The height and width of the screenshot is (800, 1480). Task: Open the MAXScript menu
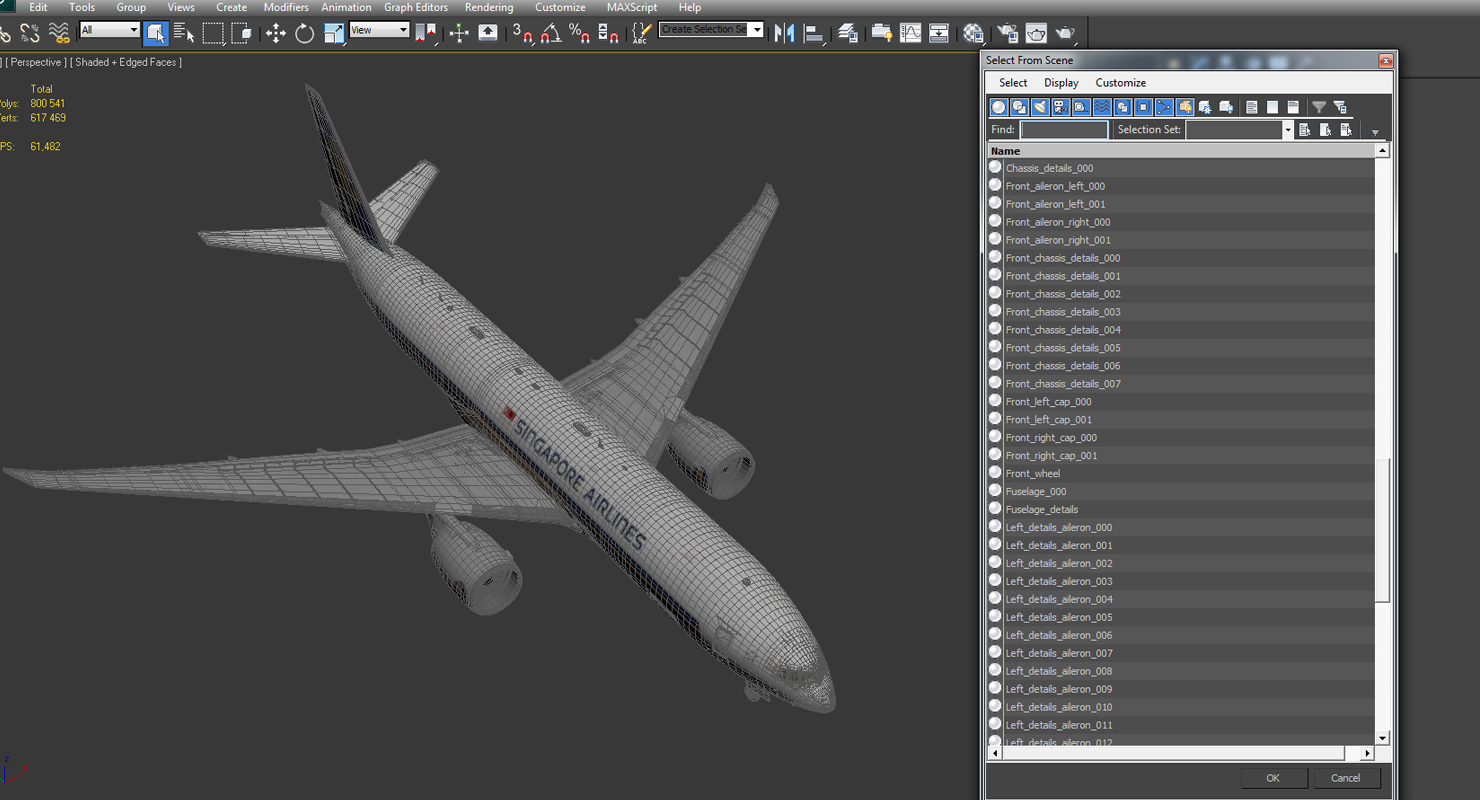tap(632, 7)
